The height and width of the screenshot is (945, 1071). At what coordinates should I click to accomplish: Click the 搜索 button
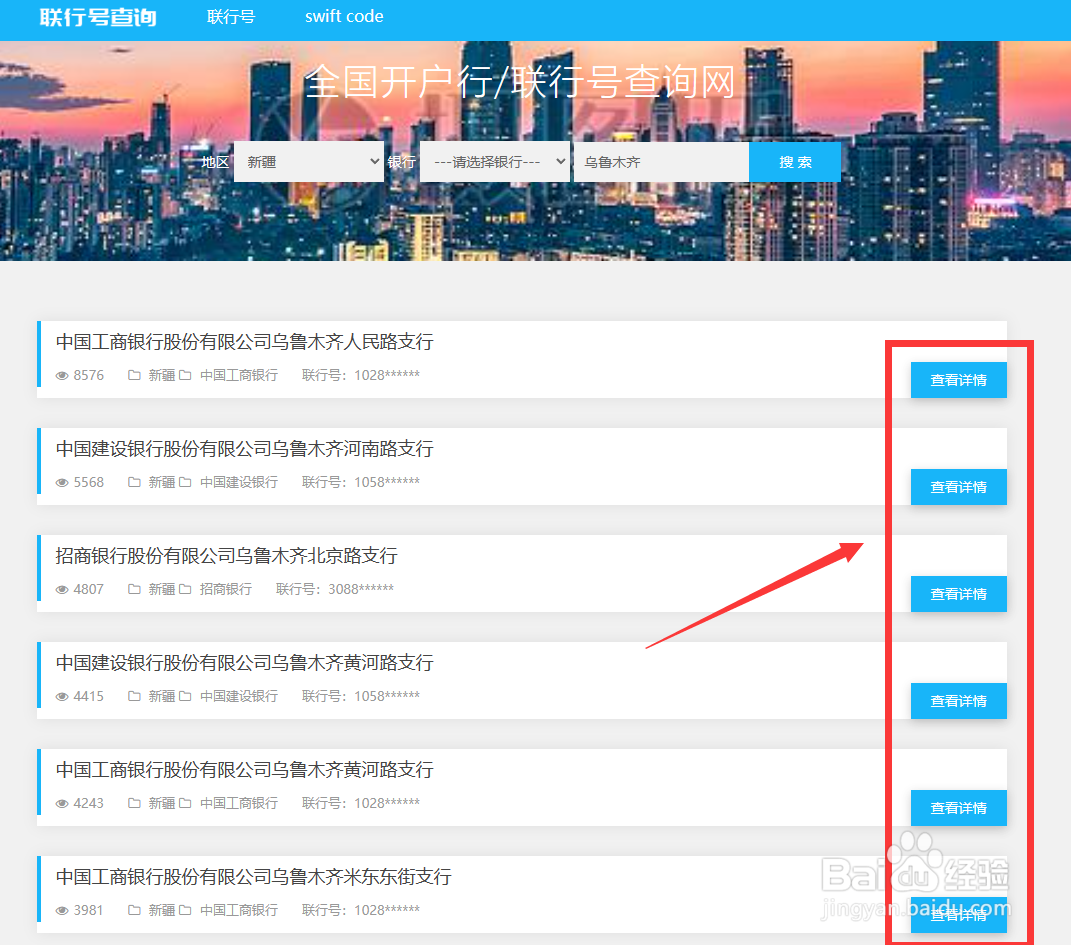point(795,162)
